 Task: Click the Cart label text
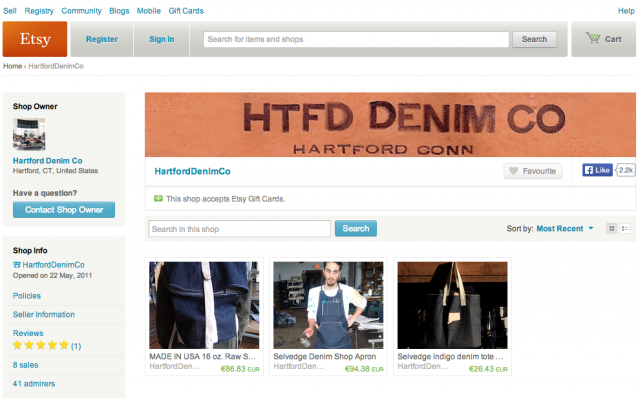tap(613, 39)
